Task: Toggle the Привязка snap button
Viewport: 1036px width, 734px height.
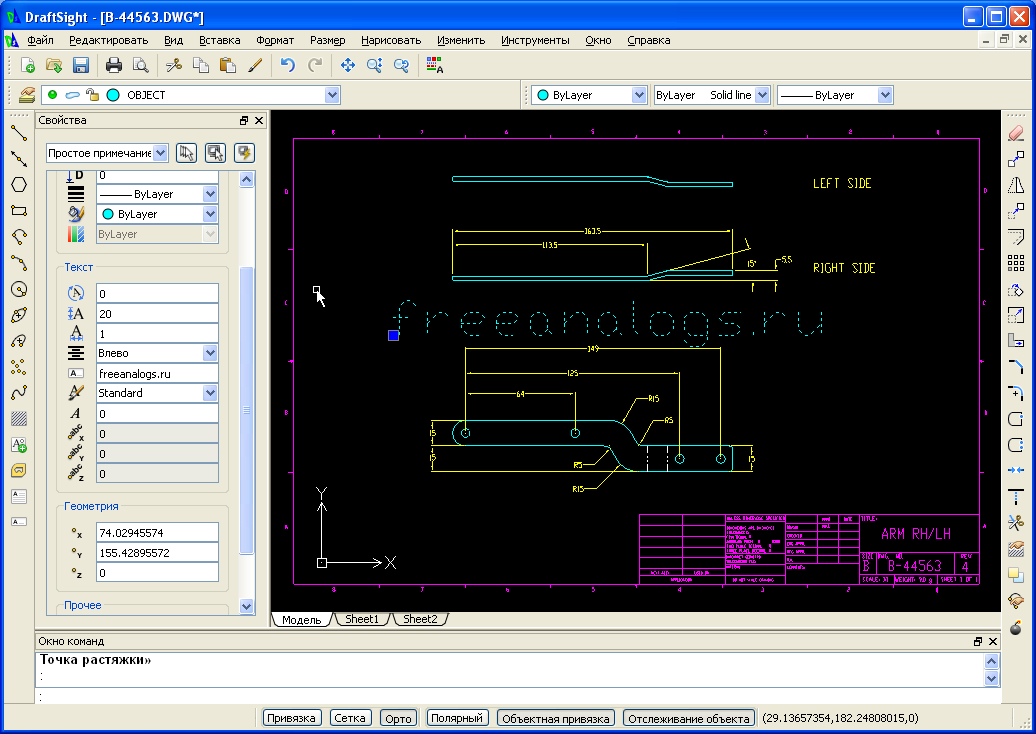Action: [291, 718]
